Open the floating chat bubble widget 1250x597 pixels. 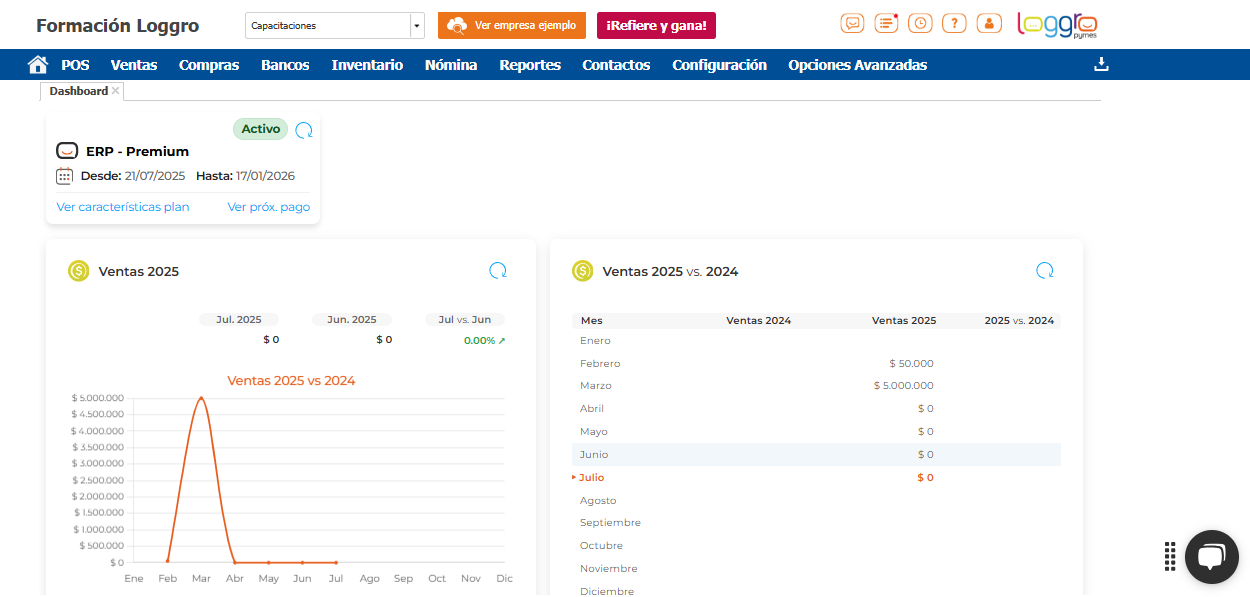pyautogui.click(x=1211, y=556)
